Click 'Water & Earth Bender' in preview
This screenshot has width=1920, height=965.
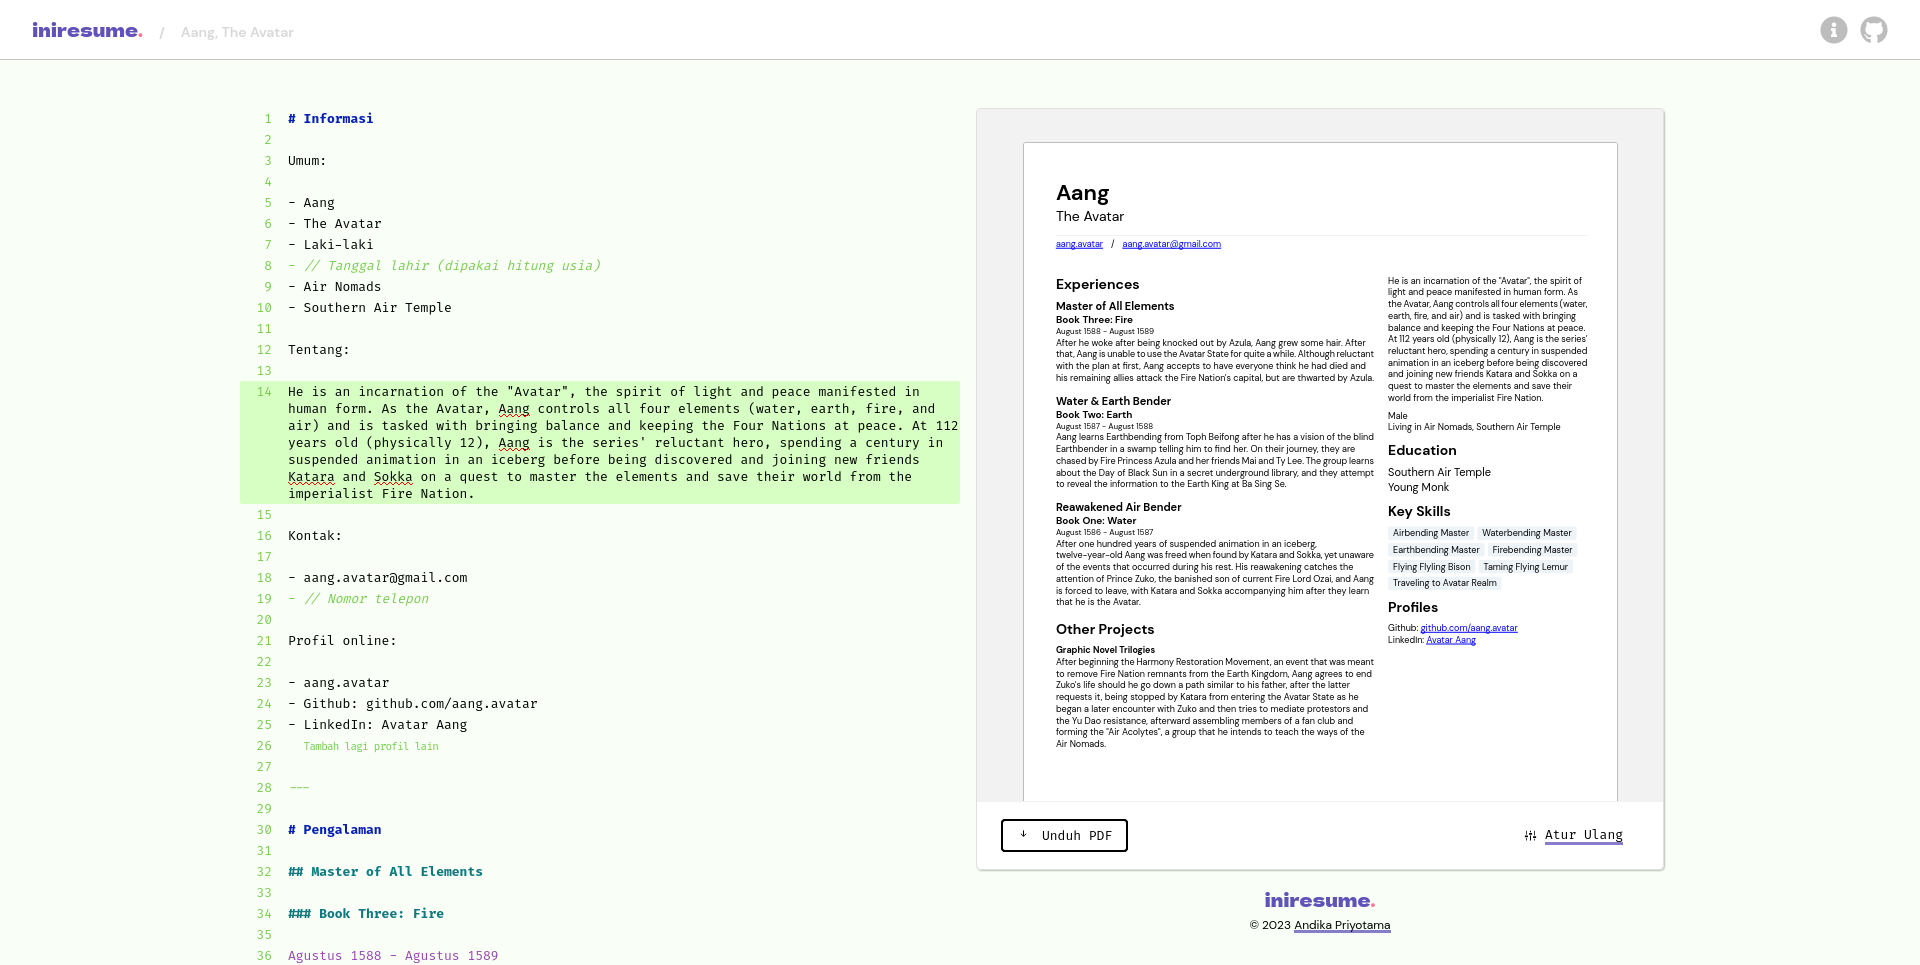coord(1113,401)
